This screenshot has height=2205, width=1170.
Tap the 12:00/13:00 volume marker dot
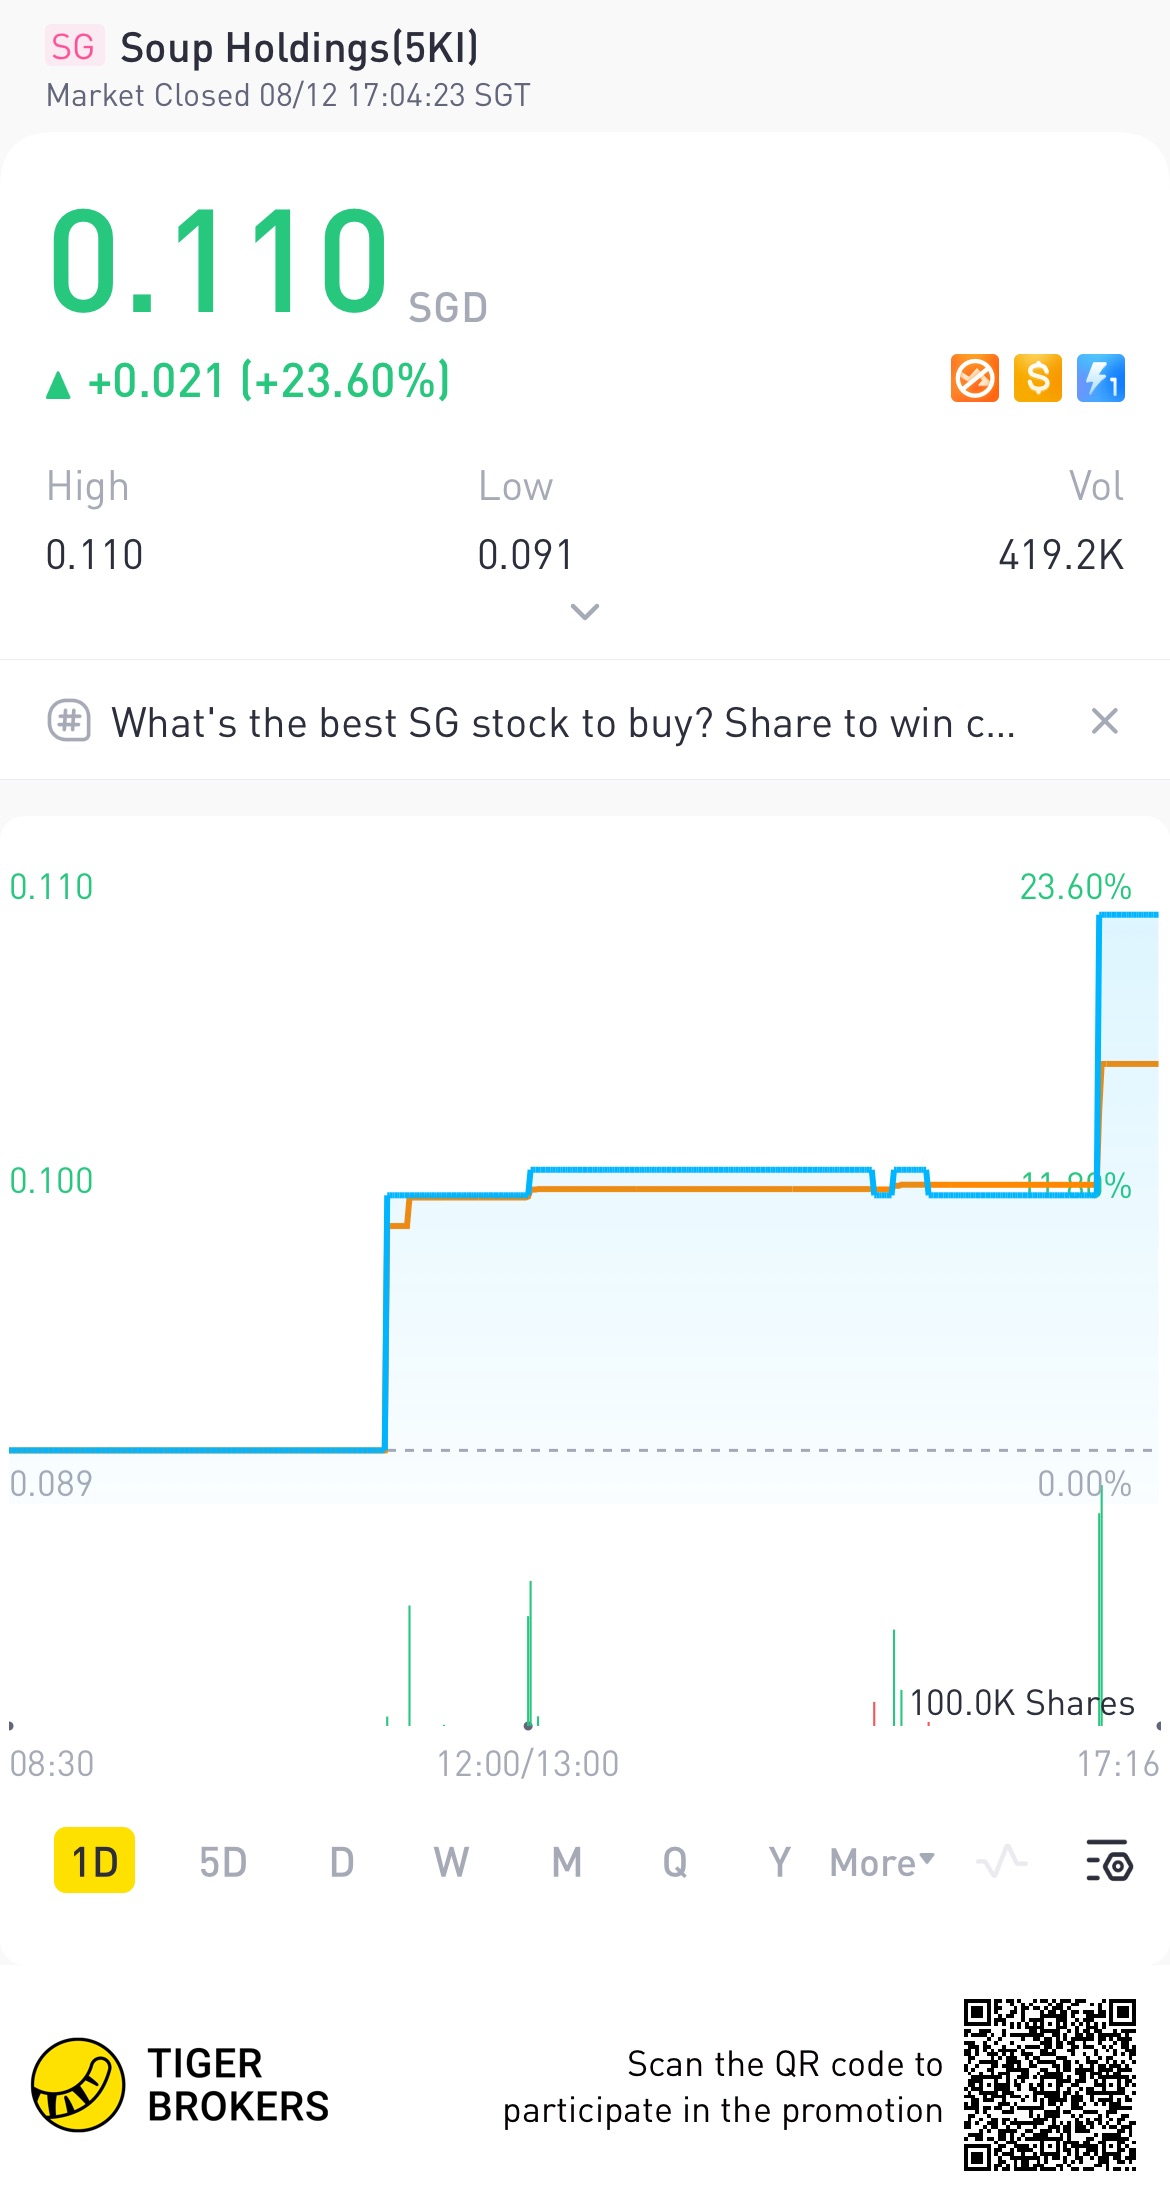(528, 1725)
